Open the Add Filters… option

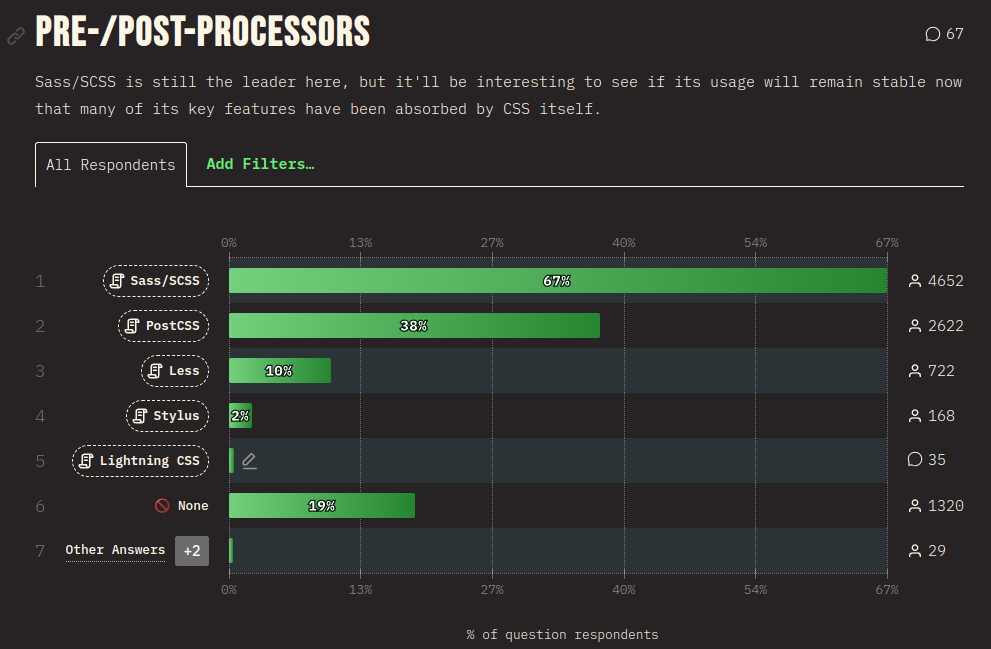260,164
